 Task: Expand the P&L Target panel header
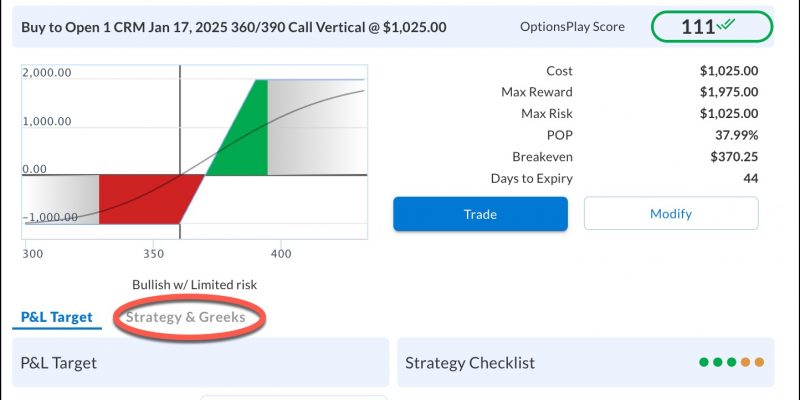point(201,362)
